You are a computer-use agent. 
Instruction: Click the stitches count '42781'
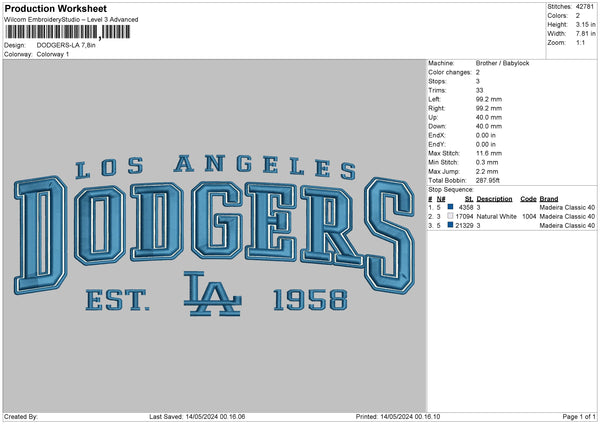pyautogui.click(x=585, y=7)
